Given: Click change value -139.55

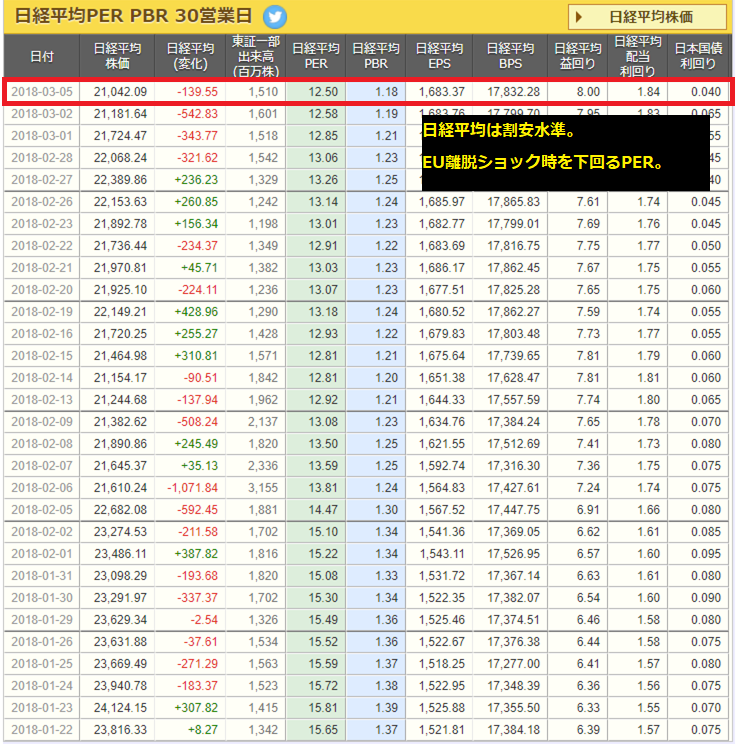Looking at the screenshot, I should [x=197, y=92].
